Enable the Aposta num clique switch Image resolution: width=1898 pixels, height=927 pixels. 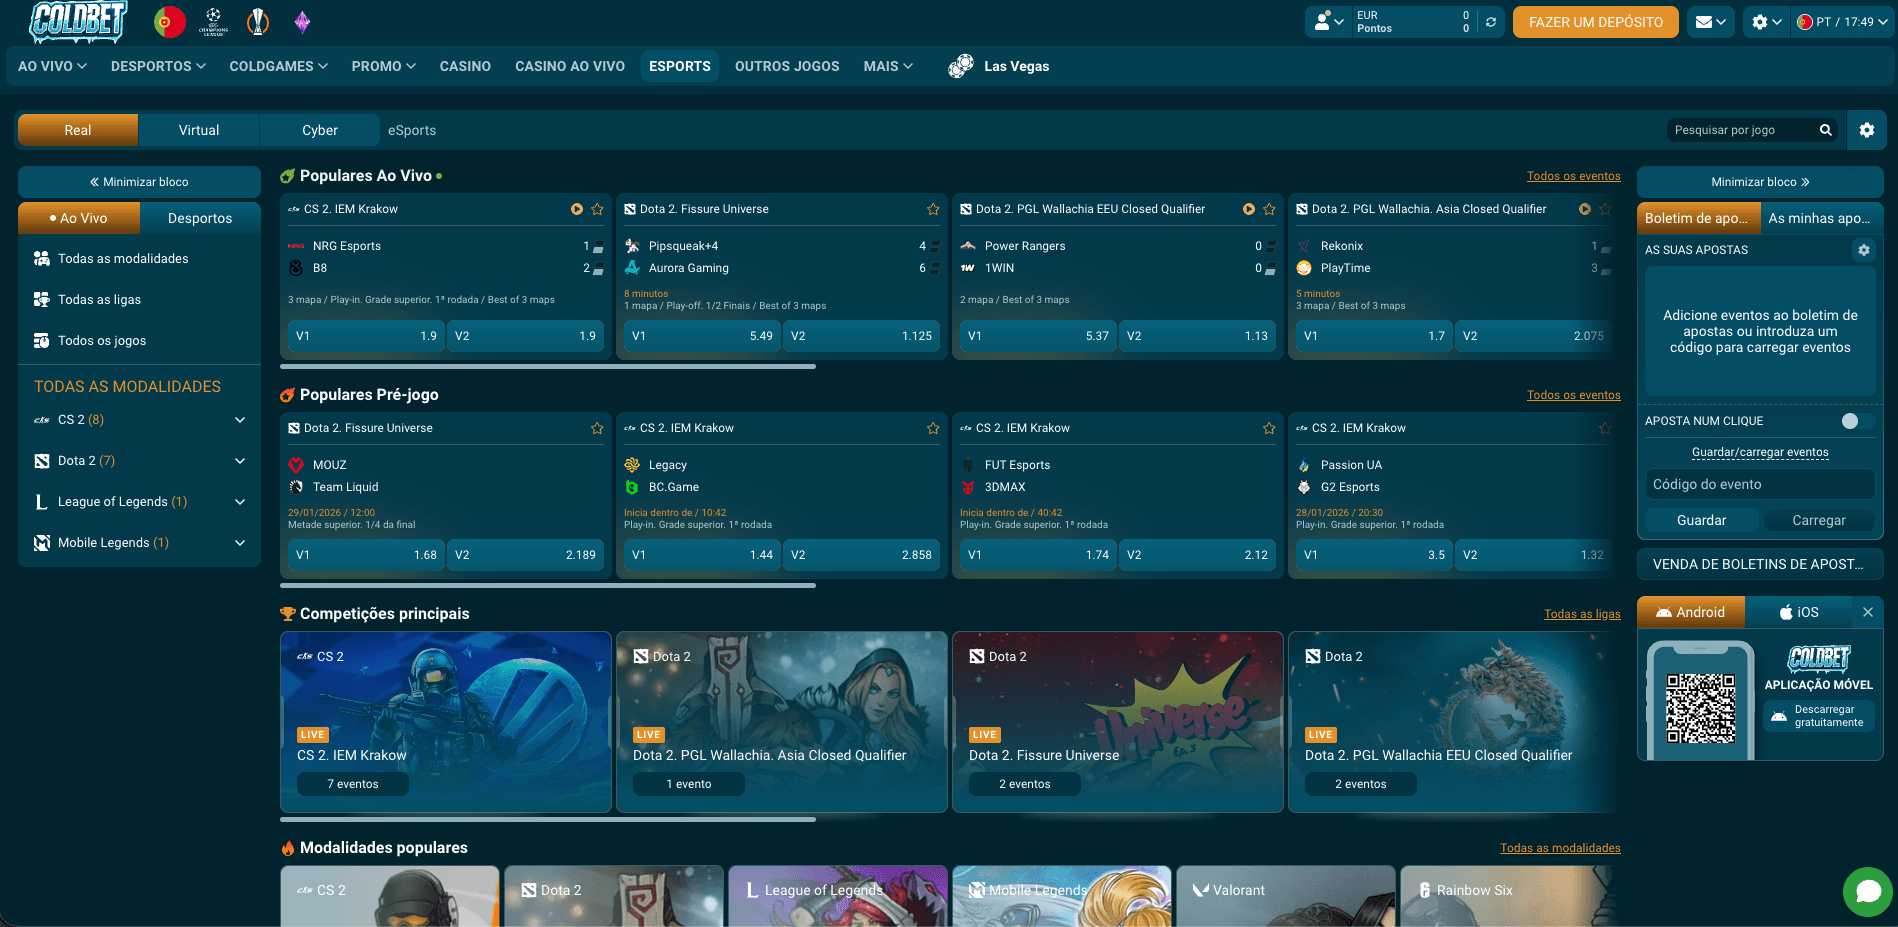pyautogui.click(x=1857, y=421)
